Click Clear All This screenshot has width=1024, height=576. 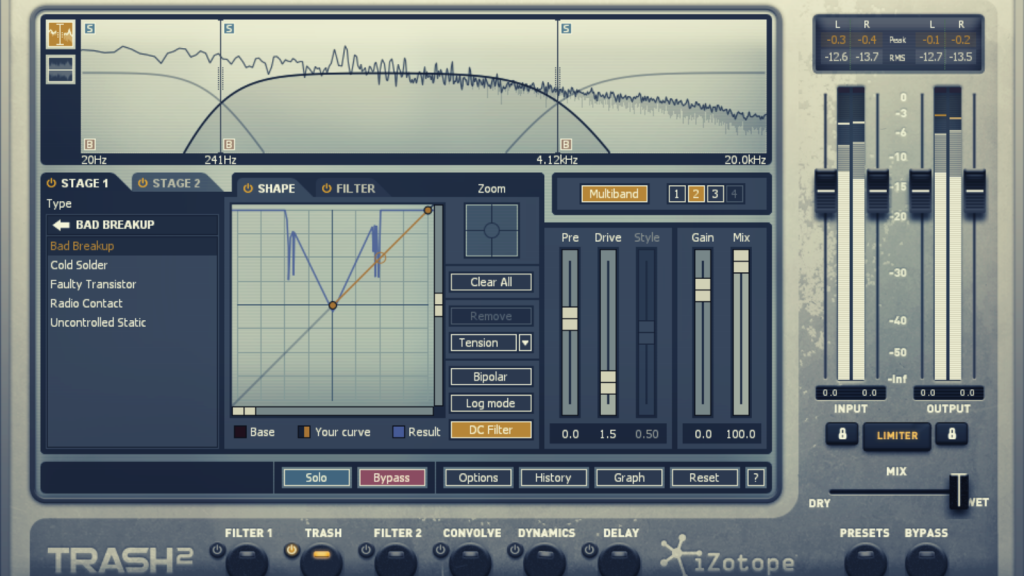tap(491, 282)
